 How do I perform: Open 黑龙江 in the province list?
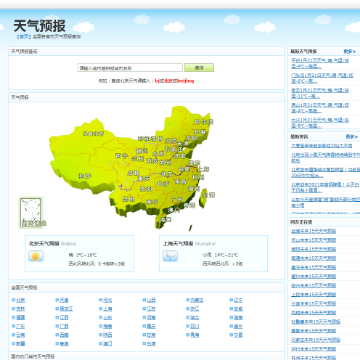(66, 309)
